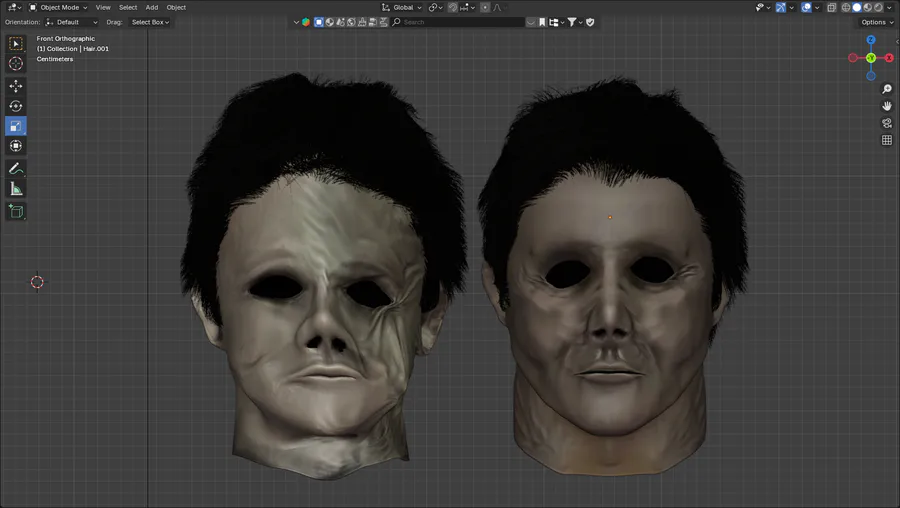This screenshot has width=900, height=508.
Task: Open the Object menu
Action: point(176,7)
